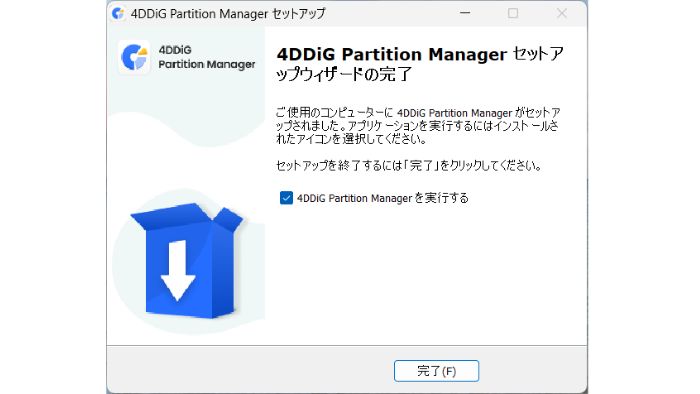Click title bar text 'セットアップ'
The height and width of the screenshot is (394, 700).
(299, 13)
